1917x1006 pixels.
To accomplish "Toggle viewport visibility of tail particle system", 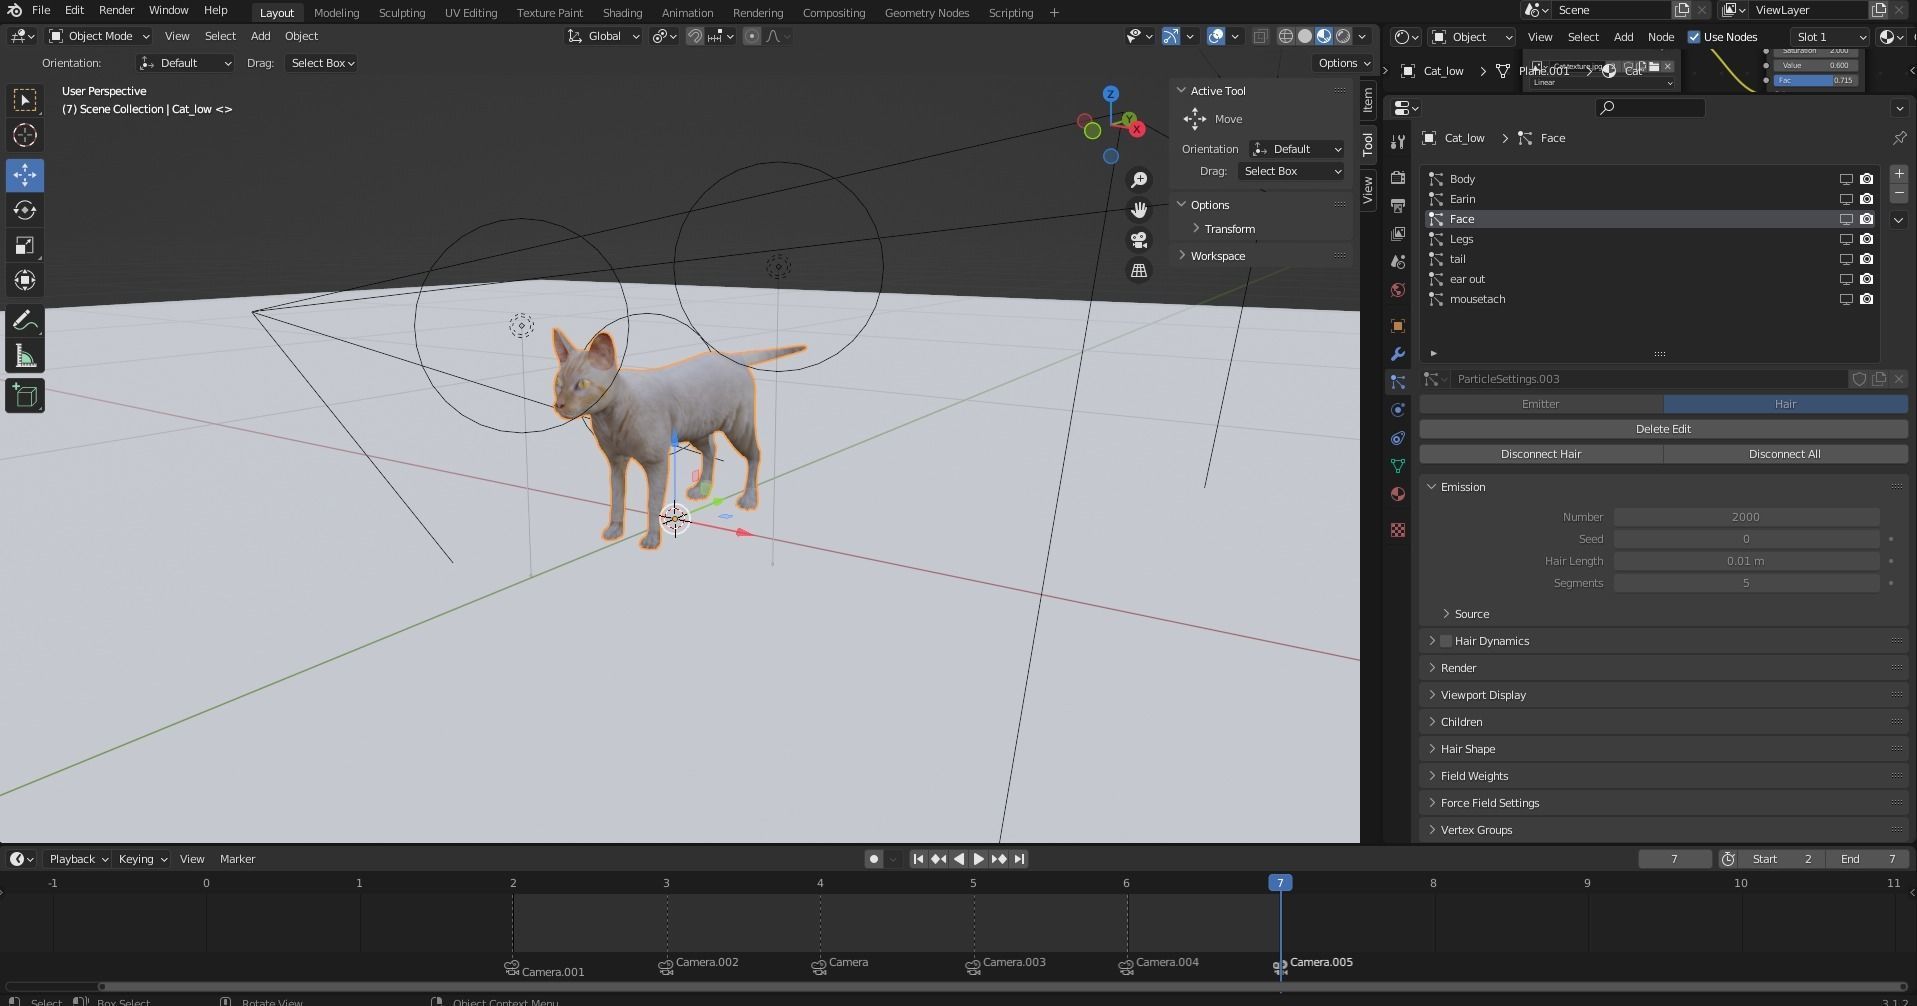I will (1846, 259).
